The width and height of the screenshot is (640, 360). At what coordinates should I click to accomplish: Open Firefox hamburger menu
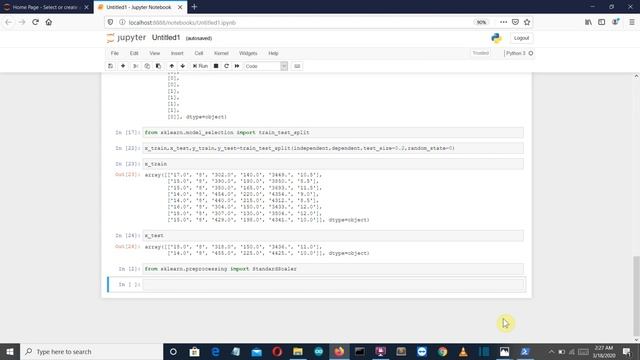(631, 22)
